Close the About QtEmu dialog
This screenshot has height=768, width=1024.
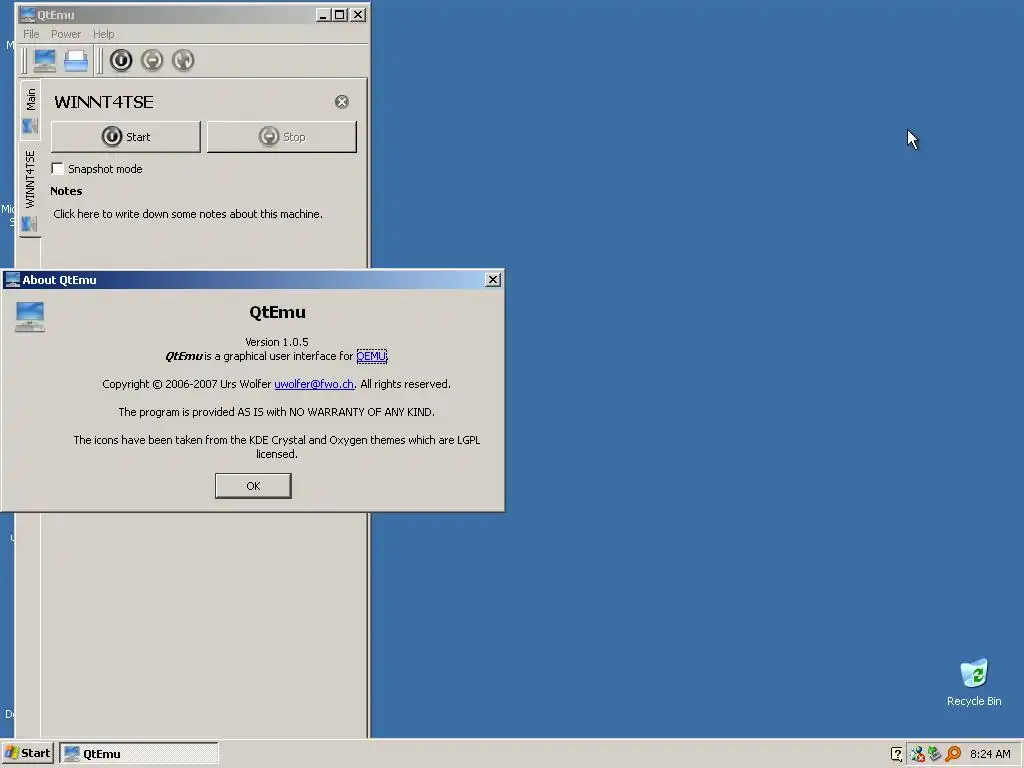pyautogui.click(x=493, y=280)
